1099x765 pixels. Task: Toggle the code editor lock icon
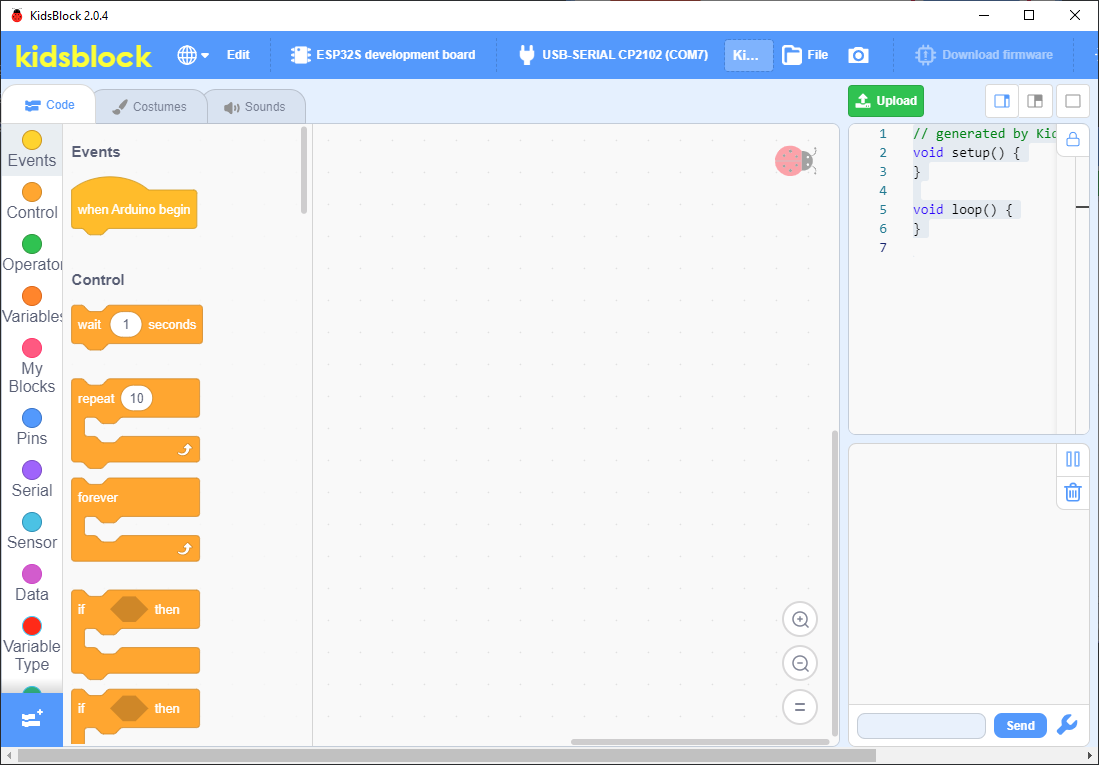[1072, 140]
